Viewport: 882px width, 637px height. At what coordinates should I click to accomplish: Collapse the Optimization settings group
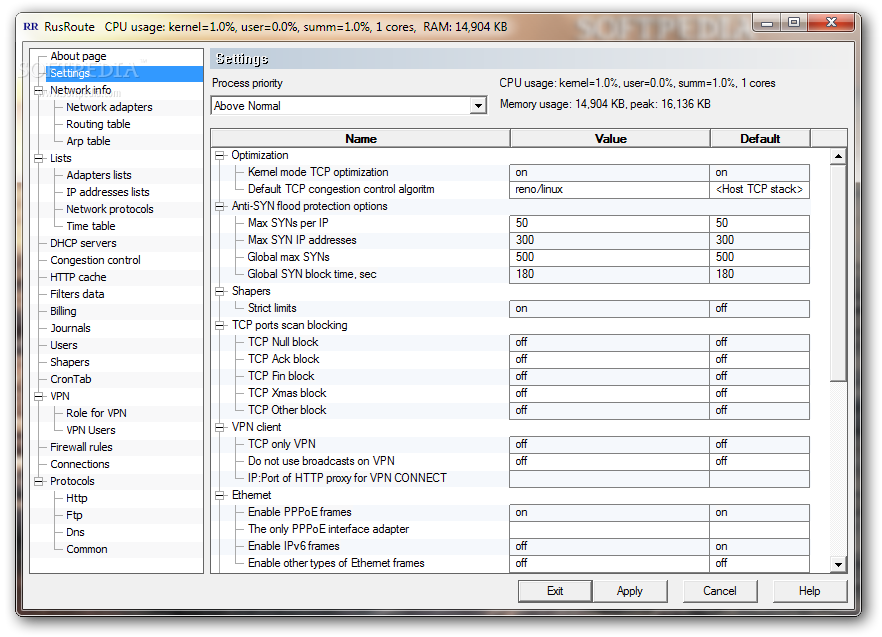(x=220, y=155)
